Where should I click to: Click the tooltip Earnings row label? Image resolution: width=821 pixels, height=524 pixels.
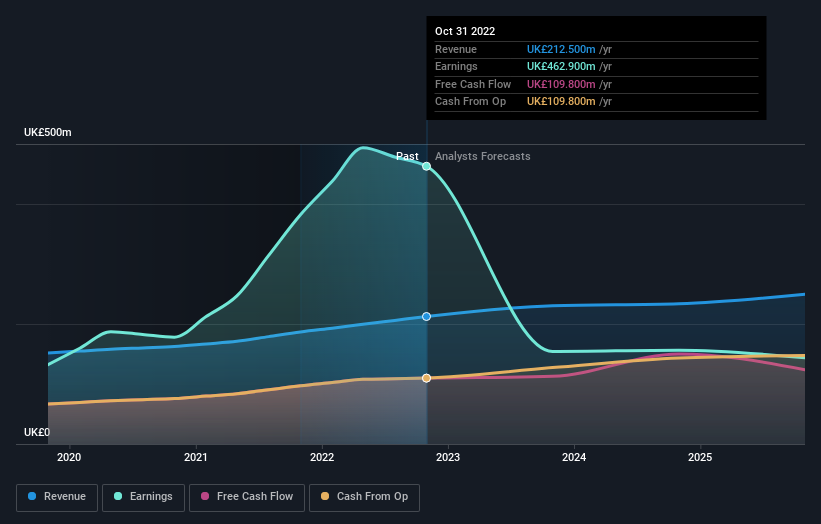pyautogui.click(x=456, y=66)
